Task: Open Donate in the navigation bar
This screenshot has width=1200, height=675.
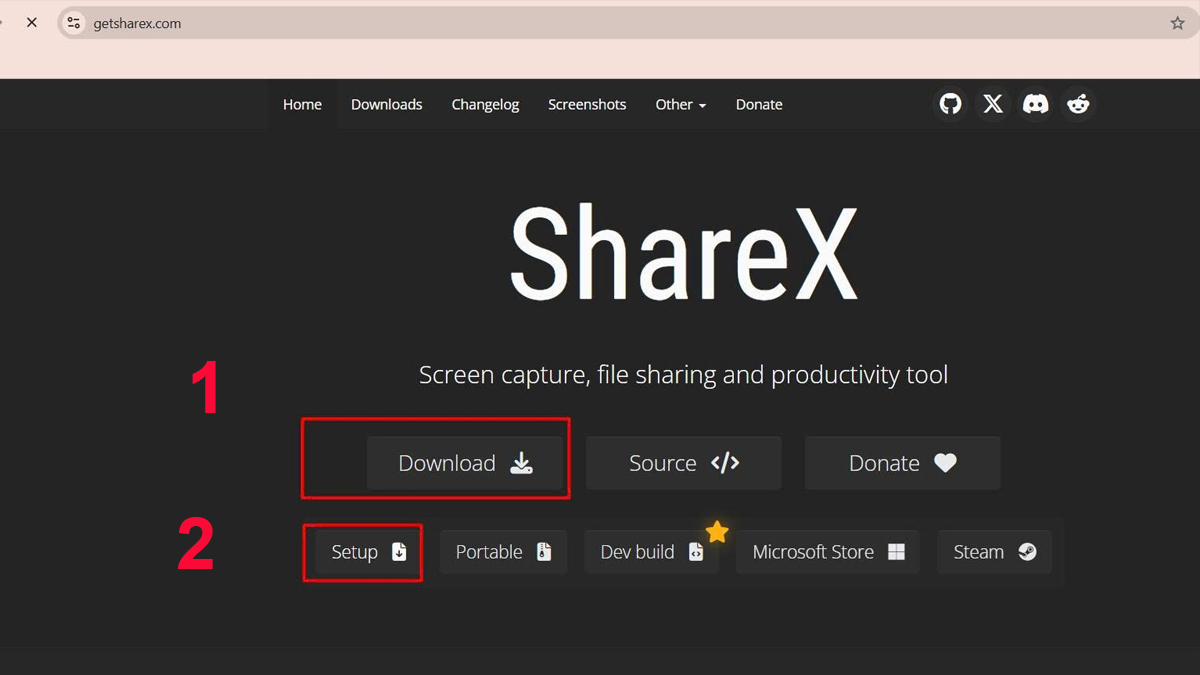Action: tap(759, 104)
